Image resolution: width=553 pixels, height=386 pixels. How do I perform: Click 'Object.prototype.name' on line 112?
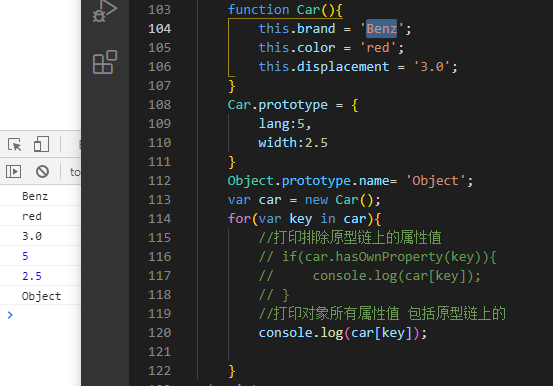308,181
